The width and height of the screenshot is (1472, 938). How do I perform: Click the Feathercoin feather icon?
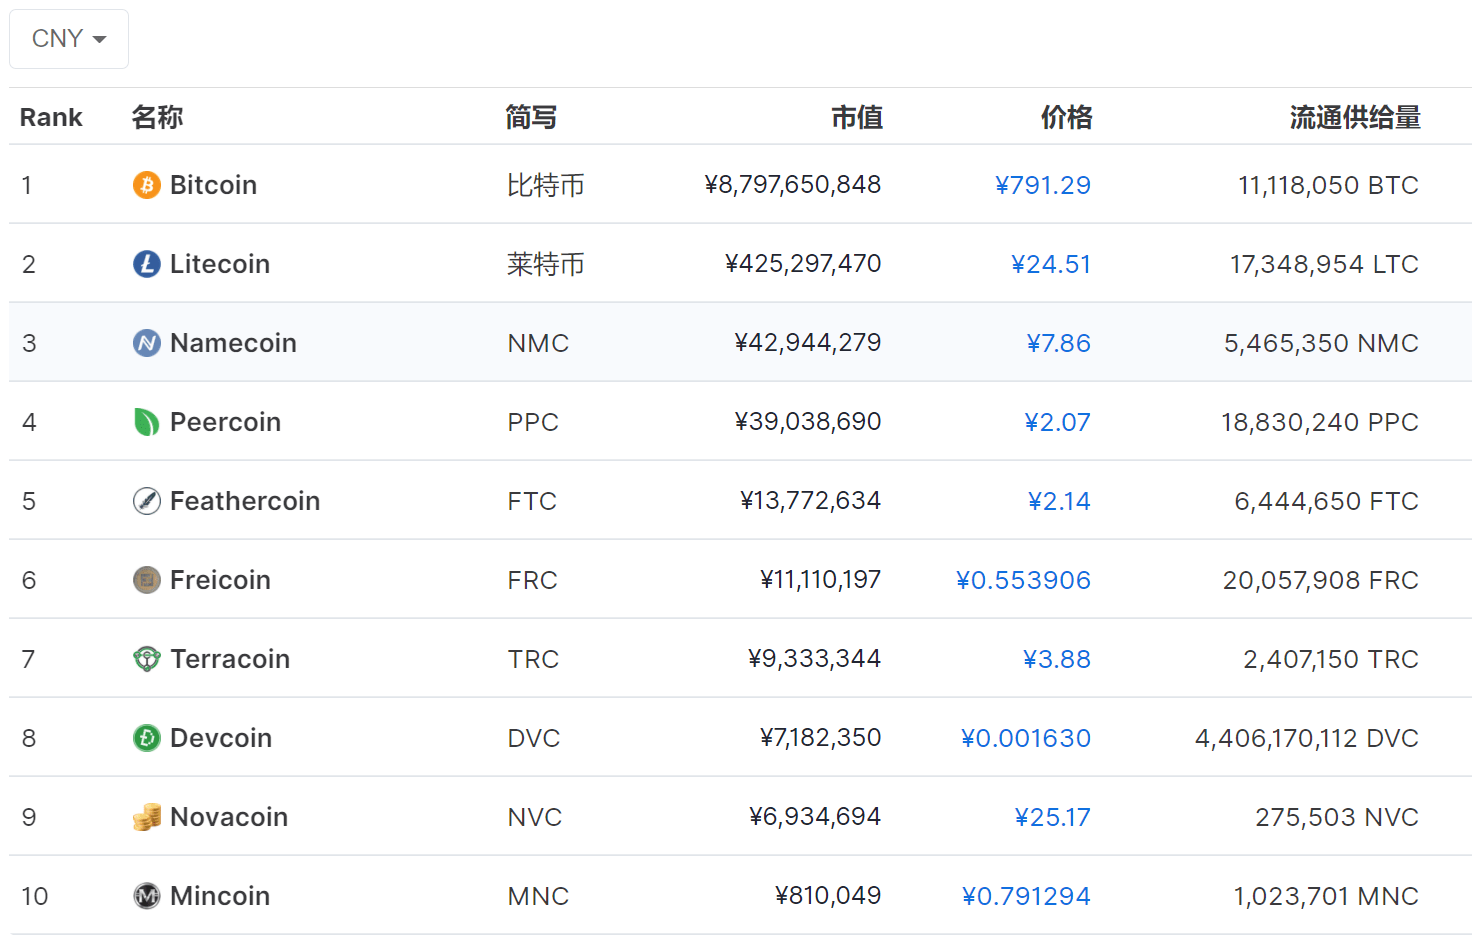coord(147,501)
